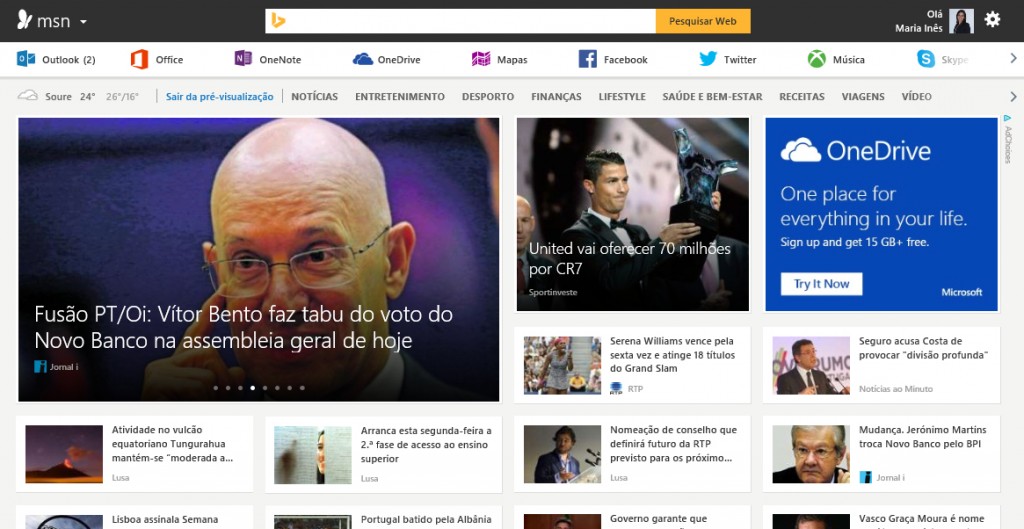1024x529 pixels.
Task: Open the DESPORTO section
Action: click(x=488, y=97)
